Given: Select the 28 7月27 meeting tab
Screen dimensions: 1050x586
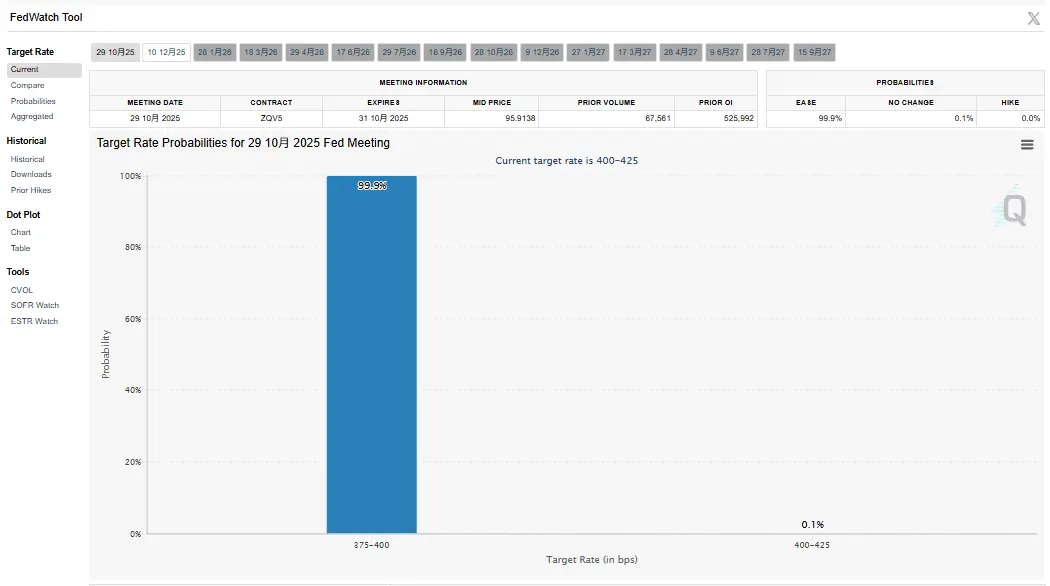Looking at the screenshot, I should click(768, 52).
